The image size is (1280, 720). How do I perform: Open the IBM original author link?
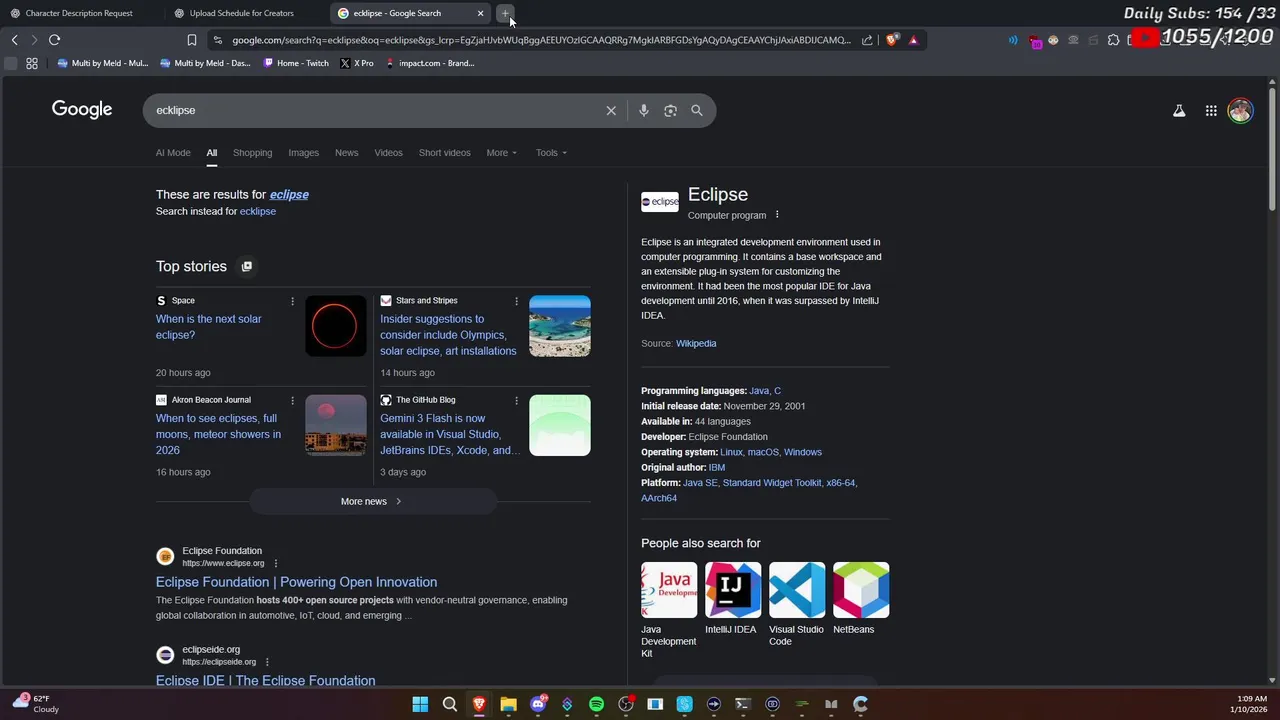pyautogui.click(x=716, y=467)
